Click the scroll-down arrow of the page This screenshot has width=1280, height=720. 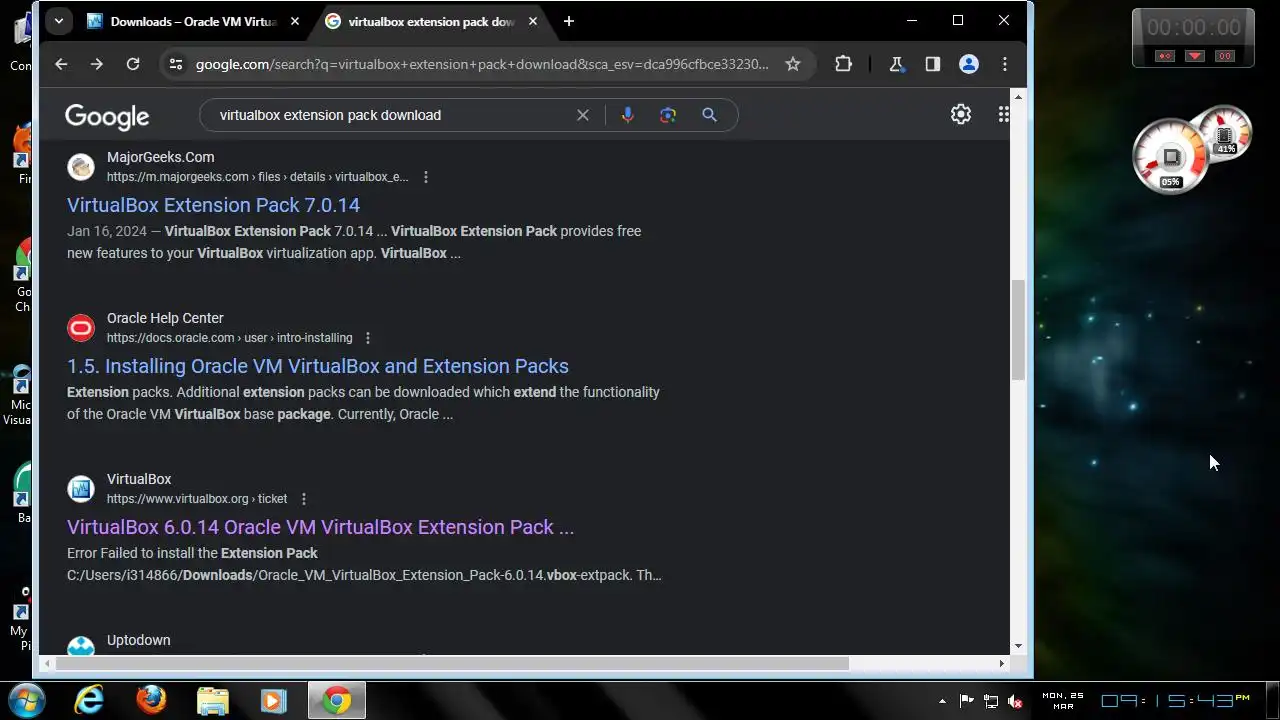pos(1018,647)
